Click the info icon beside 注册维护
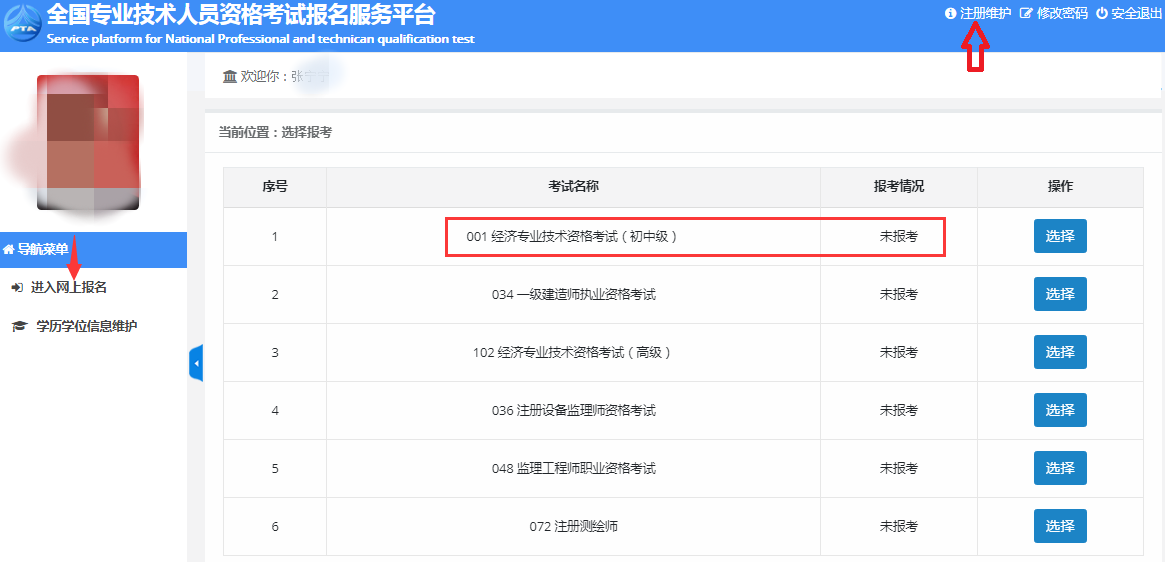 (x=950, y=14)
